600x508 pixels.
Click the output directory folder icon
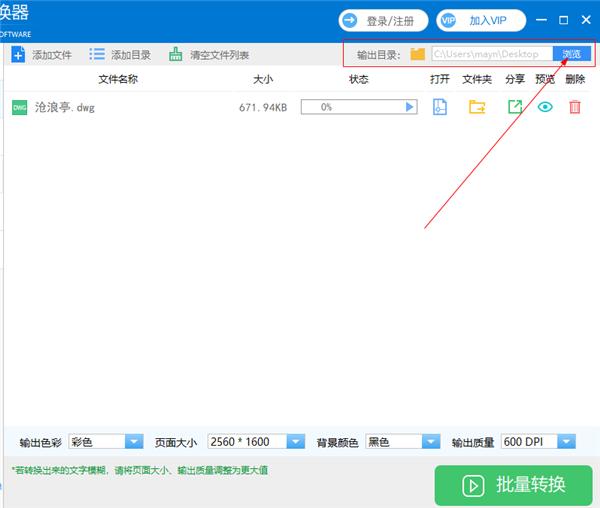pyautogui.click(x=417, y=54)
